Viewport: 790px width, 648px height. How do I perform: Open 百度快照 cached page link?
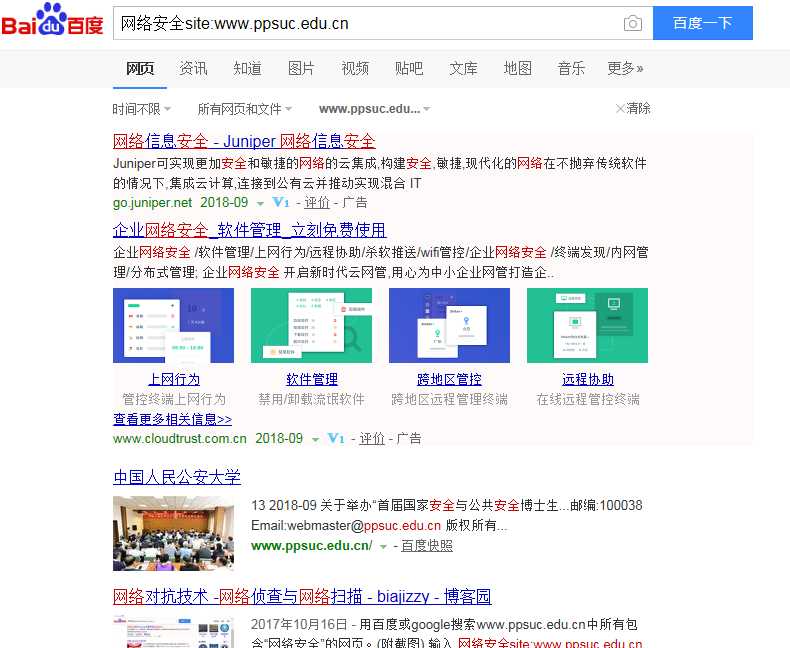coord(427,546)
